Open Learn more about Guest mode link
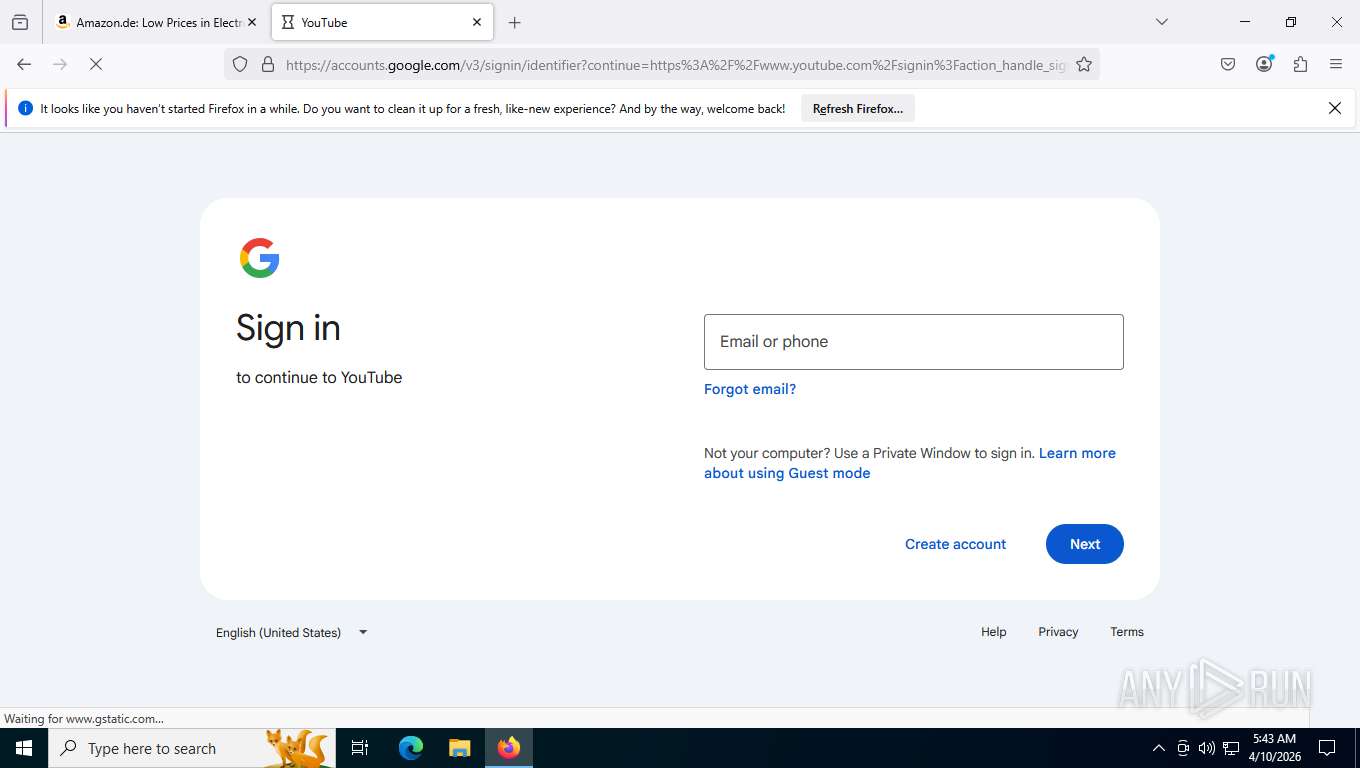Image resolution: width=1360 pixels, height=768 pixels. (910, 463)
